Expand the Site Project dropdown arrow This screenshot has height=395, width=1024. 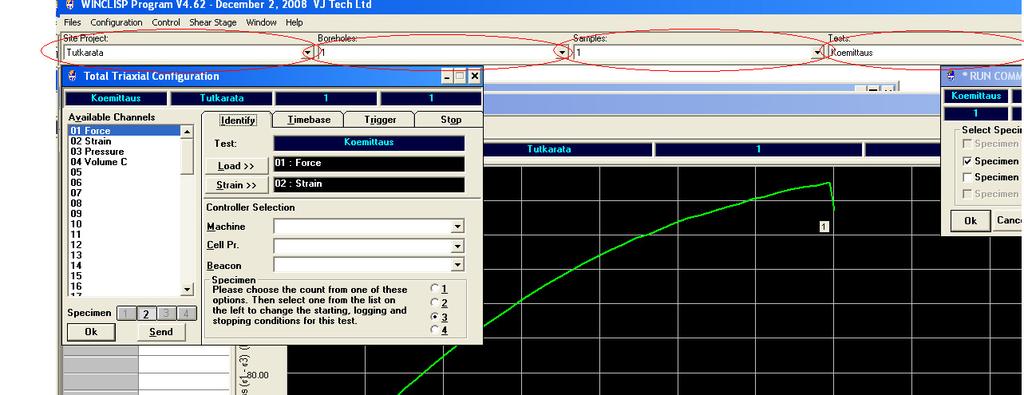tap(308, 52)
